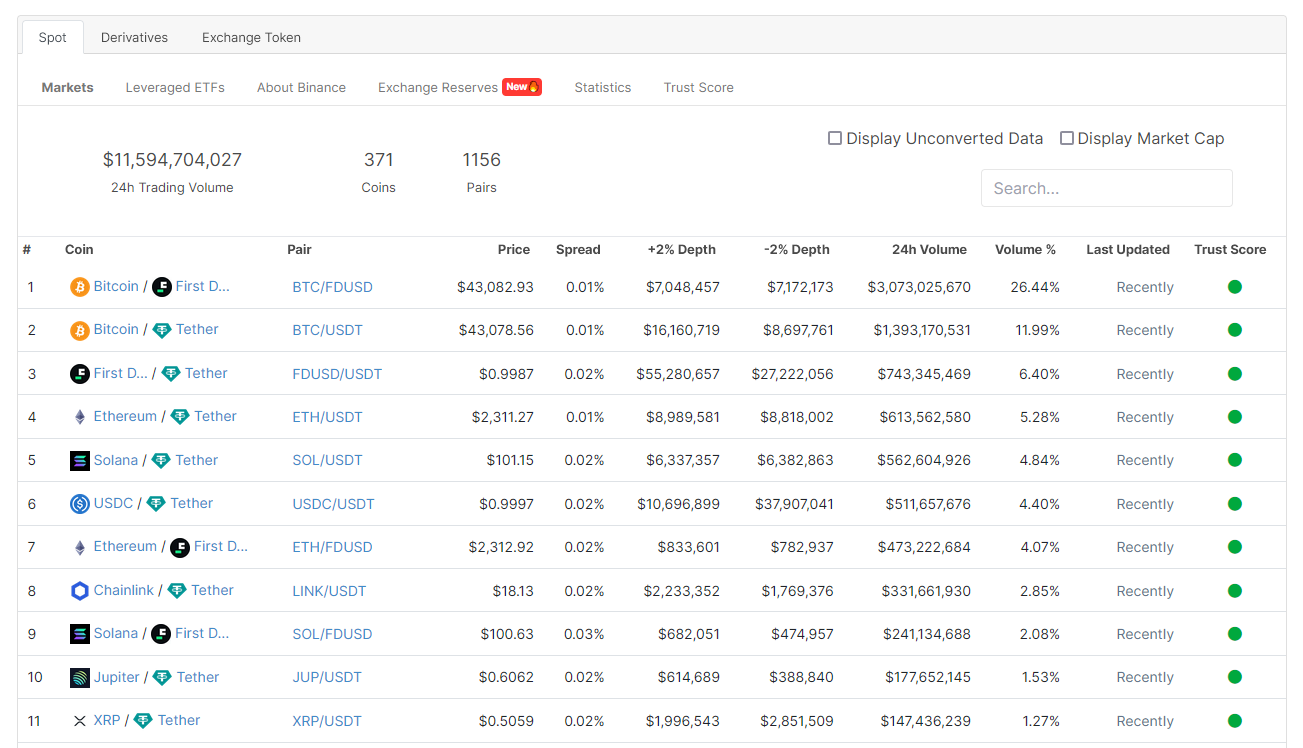
Task: Open the LINK/USDT pair link
Action: point(329,591)
